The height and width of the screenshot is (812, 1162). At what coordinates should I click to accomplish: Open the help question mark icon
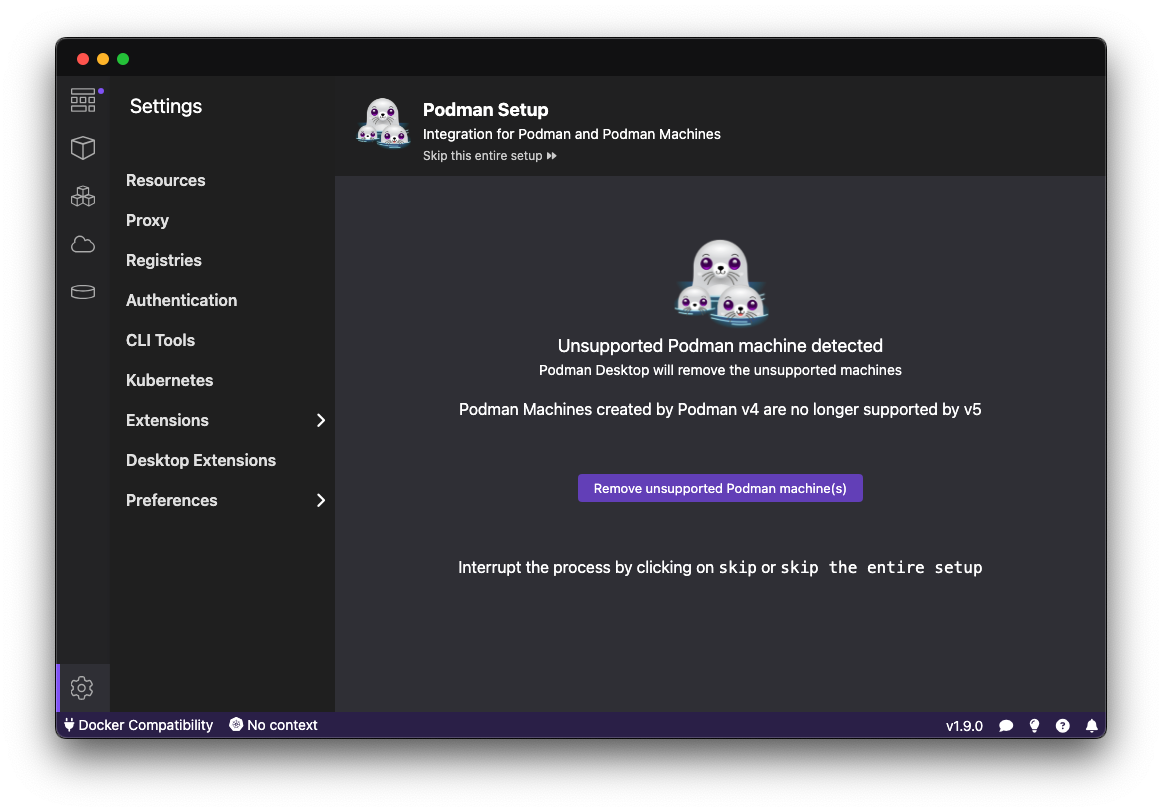pyautogui.click(x=1062, y=725)
